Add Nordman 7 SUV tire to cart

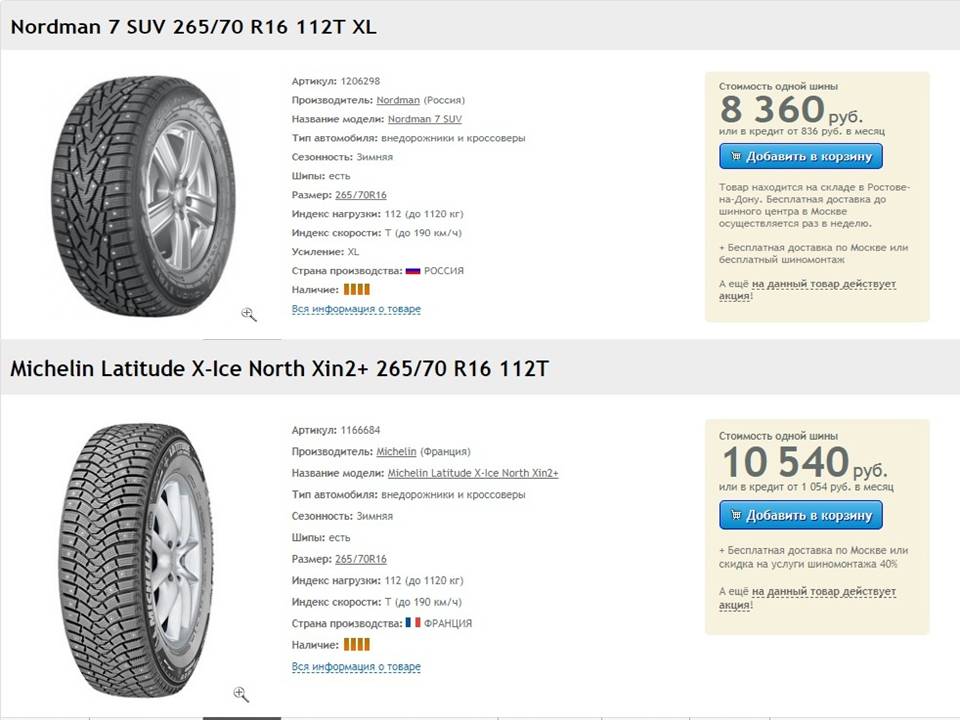coord(801,156)
